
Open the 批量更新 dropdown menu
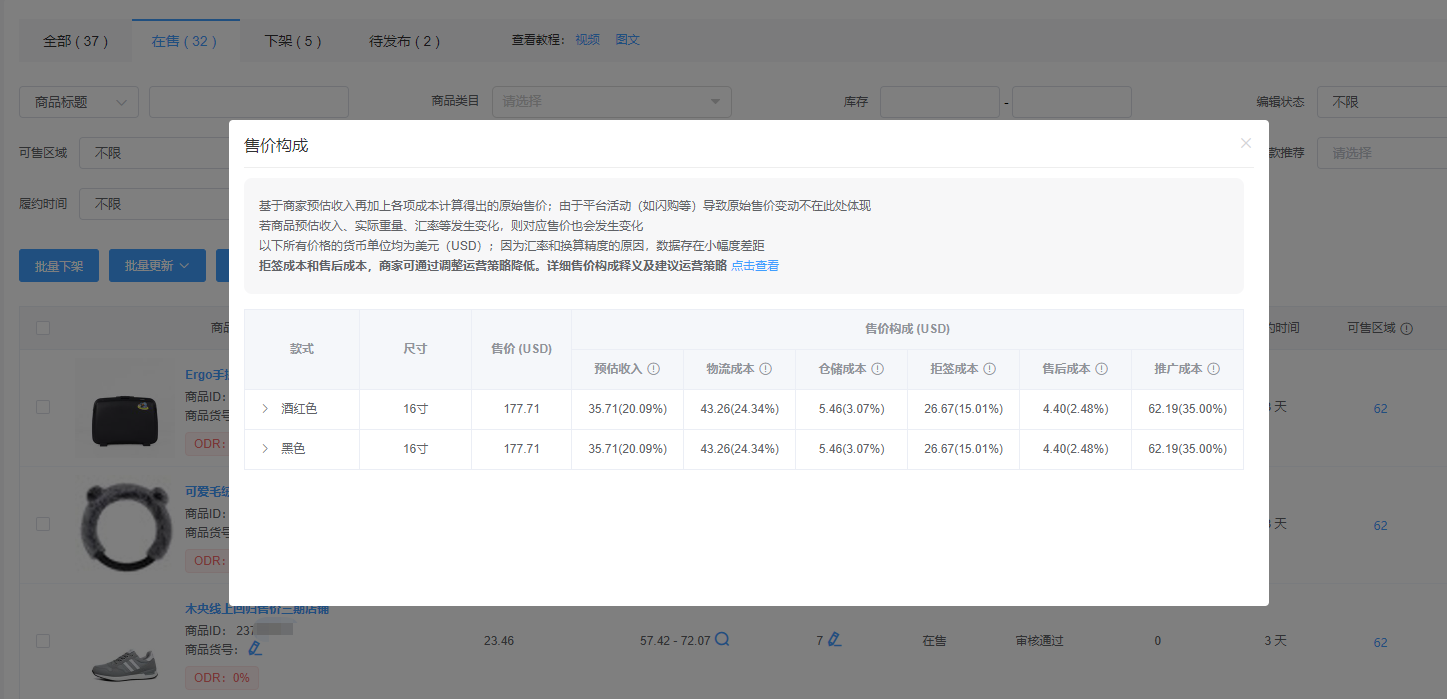[157, 265]
